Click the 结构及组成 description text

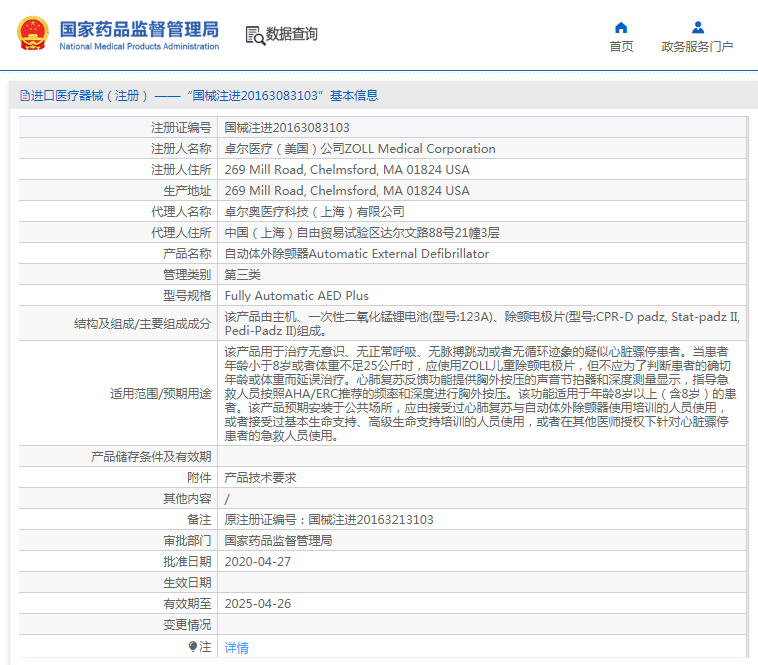point(482,323)
